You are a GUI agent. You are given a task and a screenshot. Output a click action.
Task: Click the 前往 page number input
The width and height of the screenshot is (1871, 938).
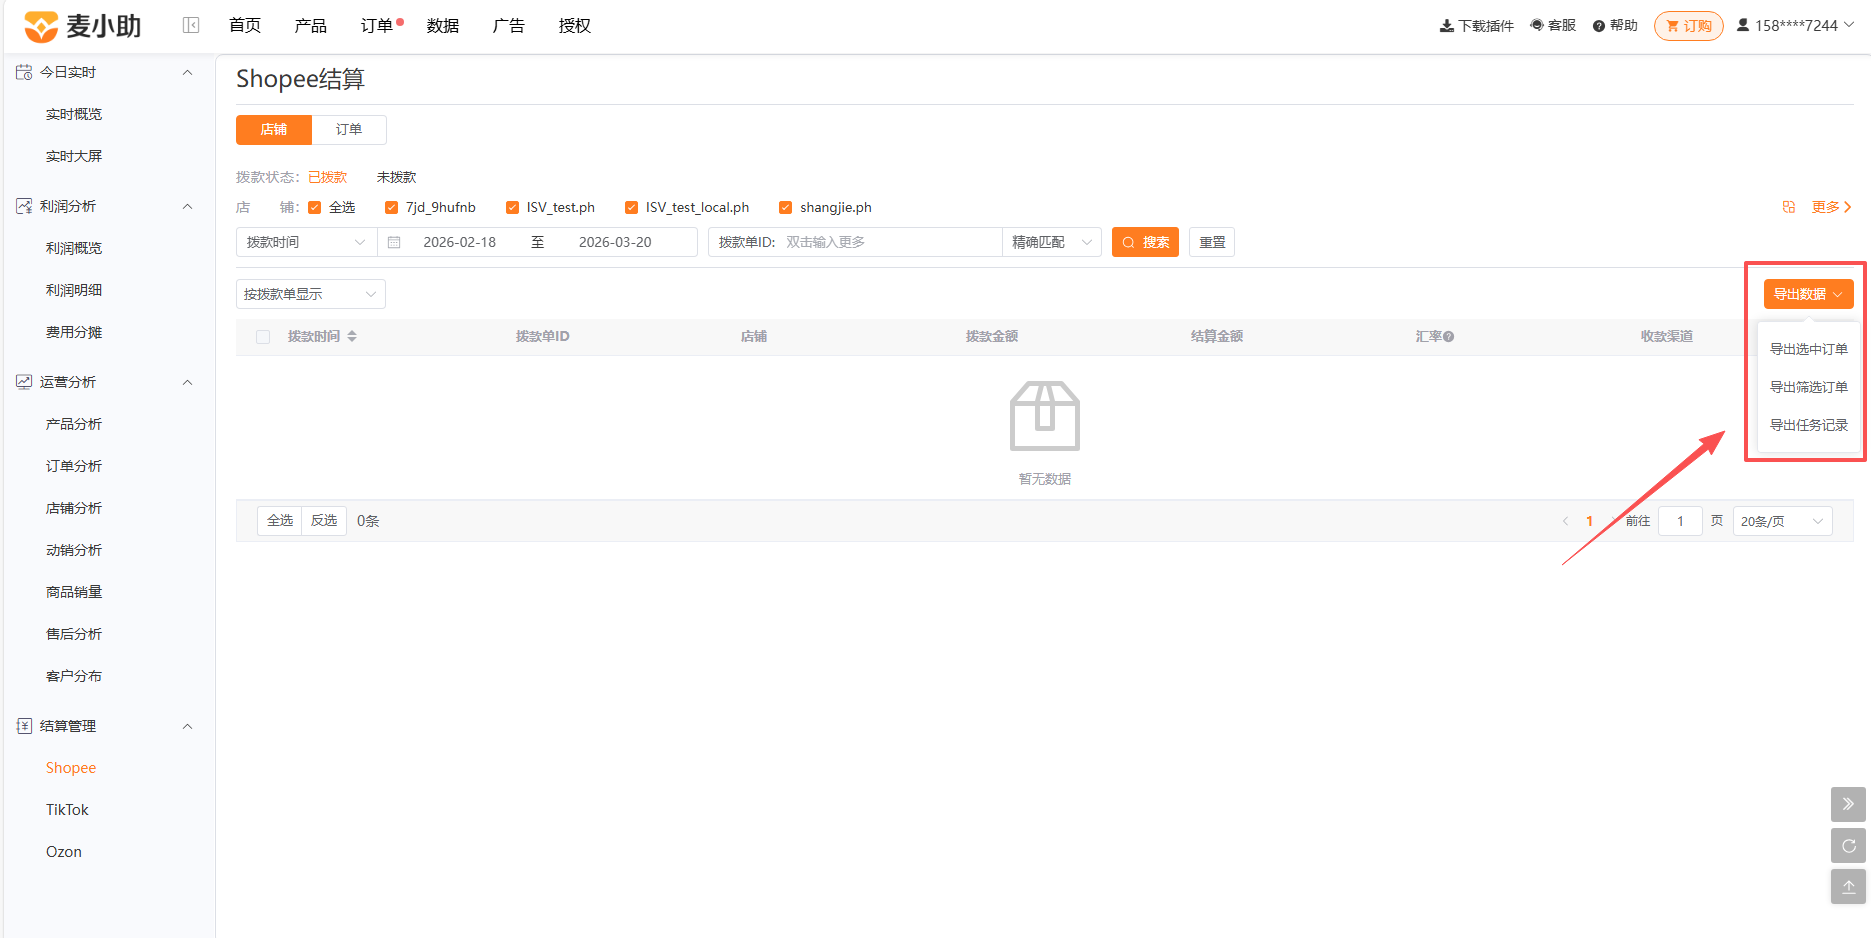[x=1680, y=521]
